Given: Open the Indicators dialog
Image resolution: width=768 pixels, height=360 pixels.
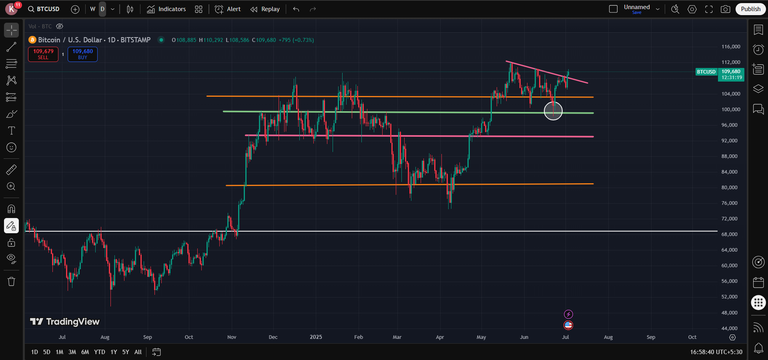Looking at the screenshot, I should pos(167,9).
